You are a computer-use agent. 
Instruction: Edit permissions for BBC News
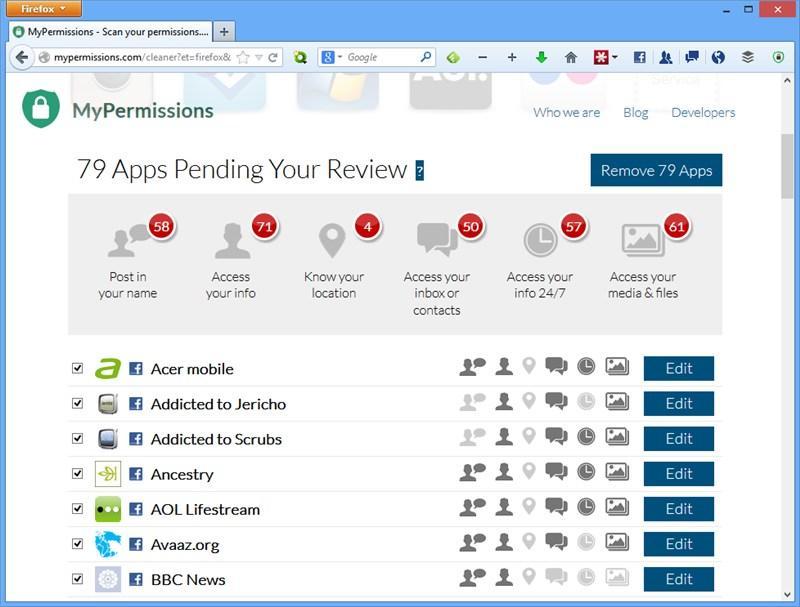pos(679,579)
